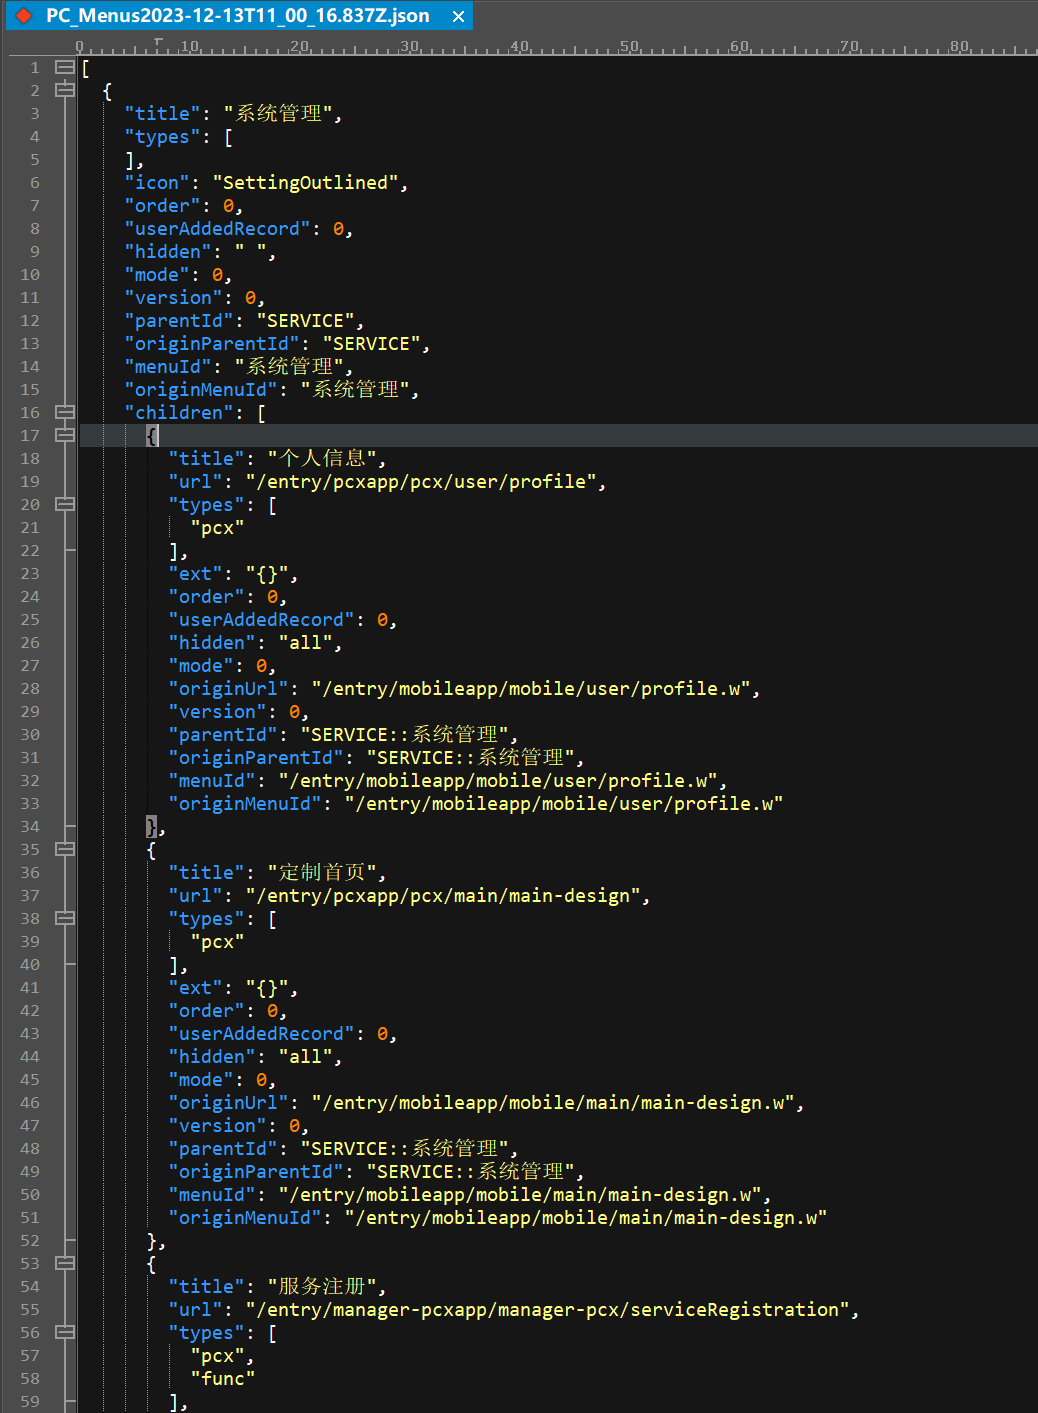Click the column ruler at mark 40
Image resolution: width=1038 pixels, height=1413 pixels.
click(x=519, y=46)
